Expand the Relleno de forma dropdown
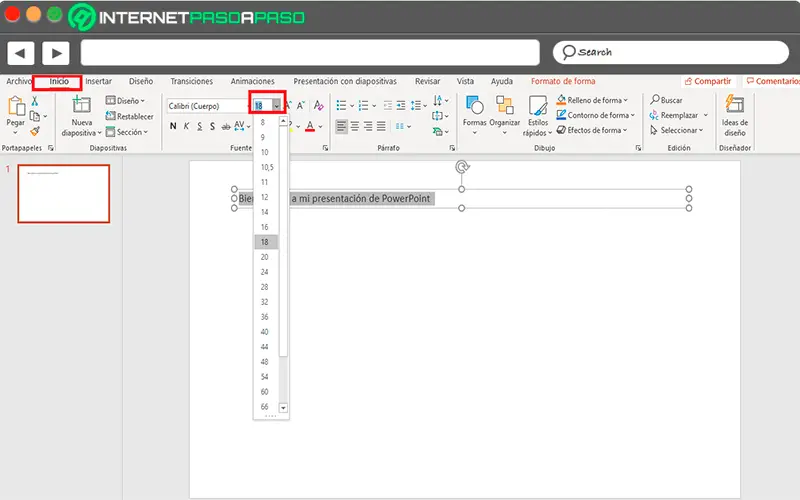 point(626,101)
